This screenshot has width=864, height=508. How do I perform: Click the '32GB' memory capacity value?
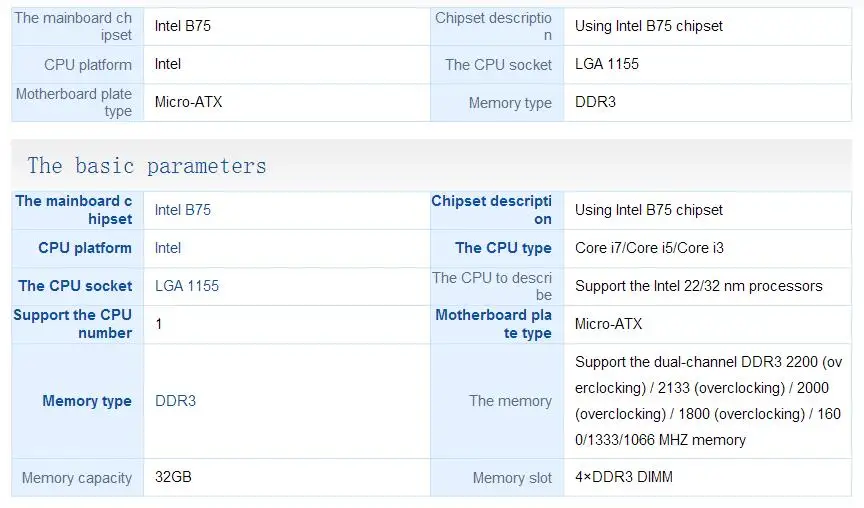[x=173, y=477]
